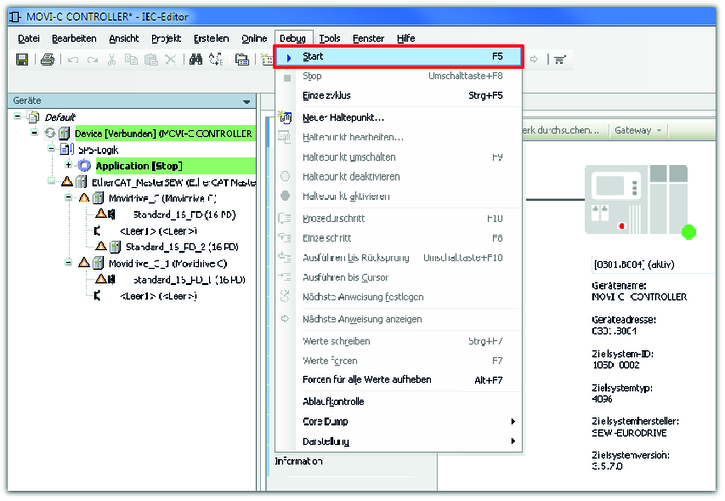Image resolution: width=725 pixels, height=501 pixels.
Task: Click the Delete X toolbar icon
Action: tap(169, 60)
